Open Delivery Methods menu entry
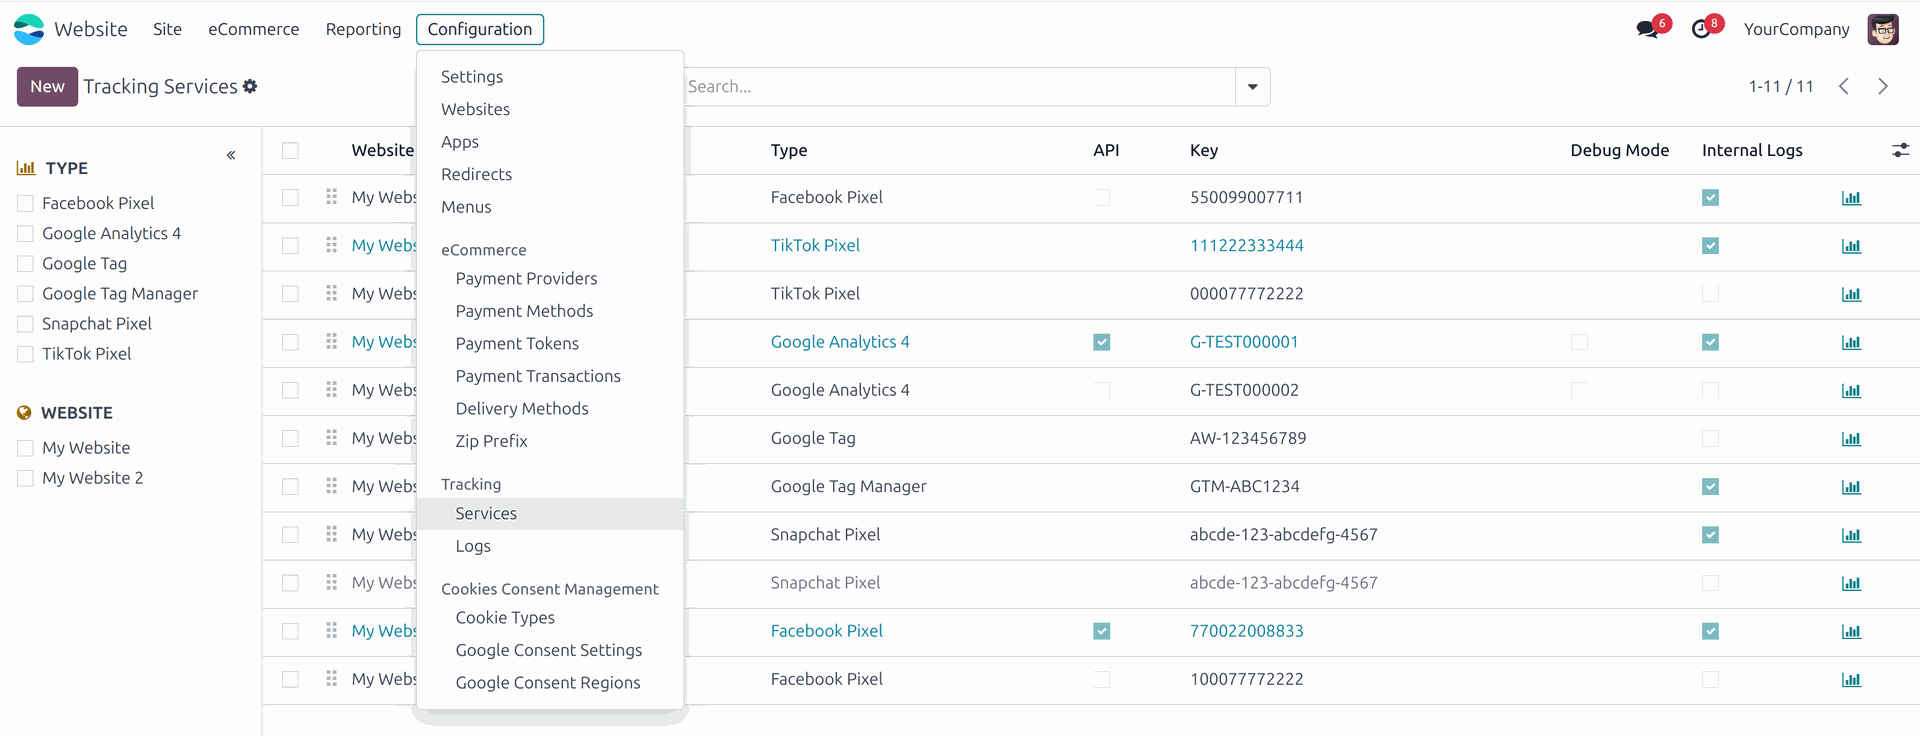 pyautogui.click(x=522, y=408)
